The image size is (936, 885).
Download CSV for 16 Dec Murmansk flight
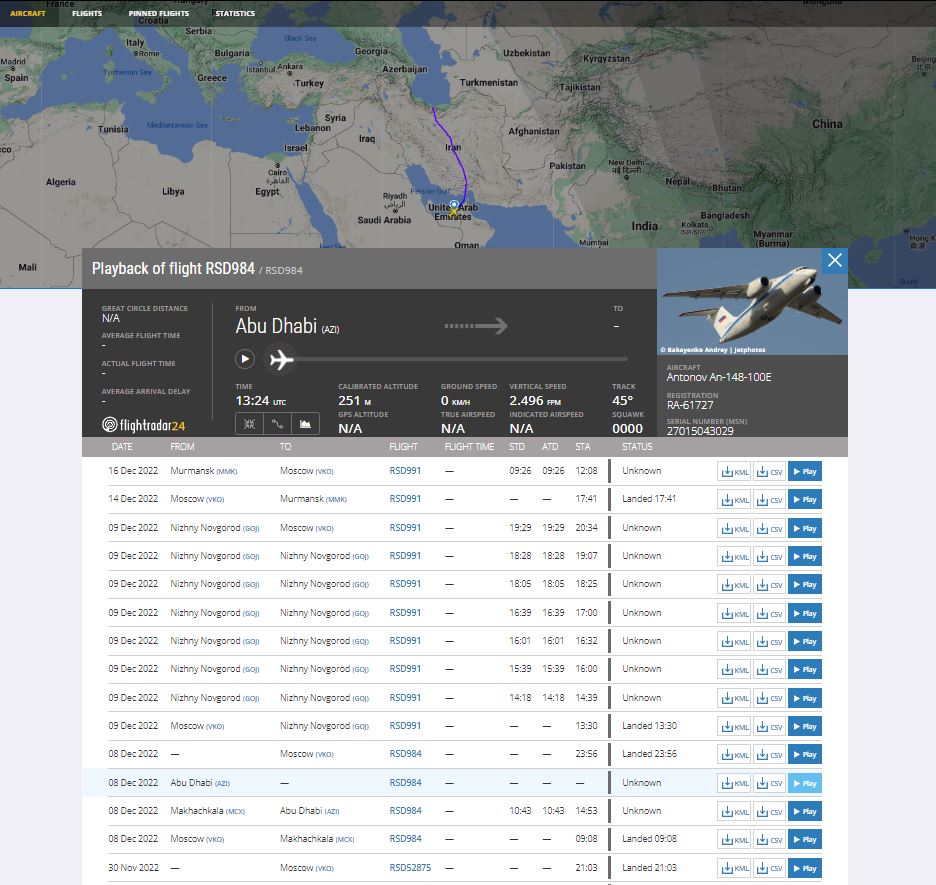point(768,471)
